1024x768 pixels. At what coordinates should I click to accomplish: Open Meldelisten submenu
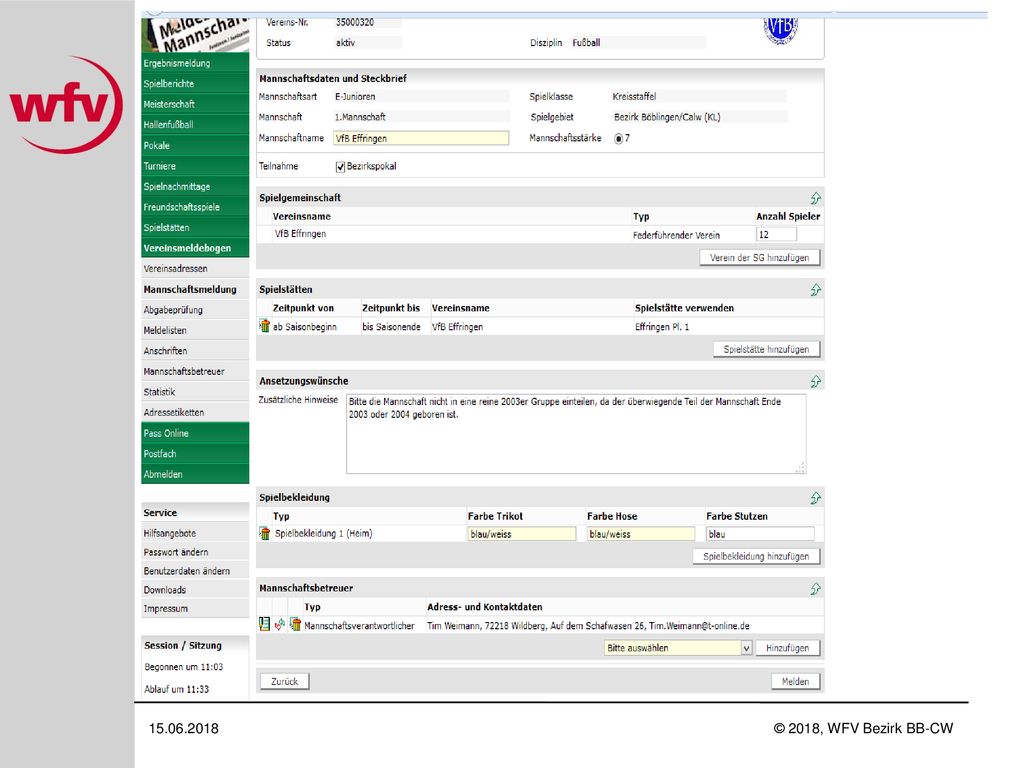pos(195,330)
